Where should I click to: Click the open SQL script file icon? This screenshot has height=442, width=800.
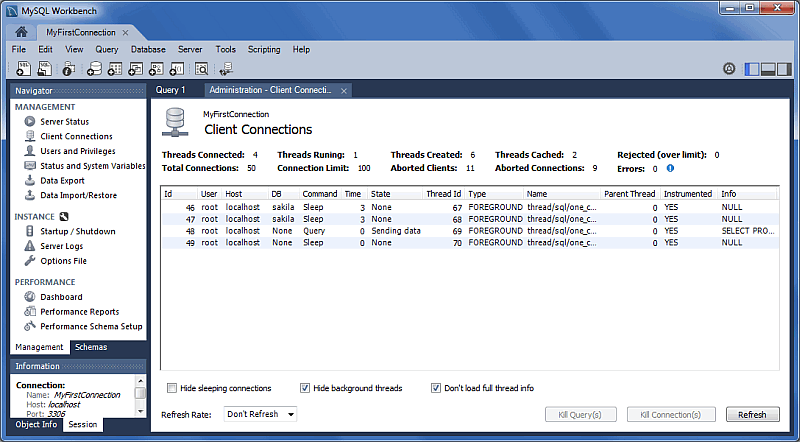coord(45,69)
